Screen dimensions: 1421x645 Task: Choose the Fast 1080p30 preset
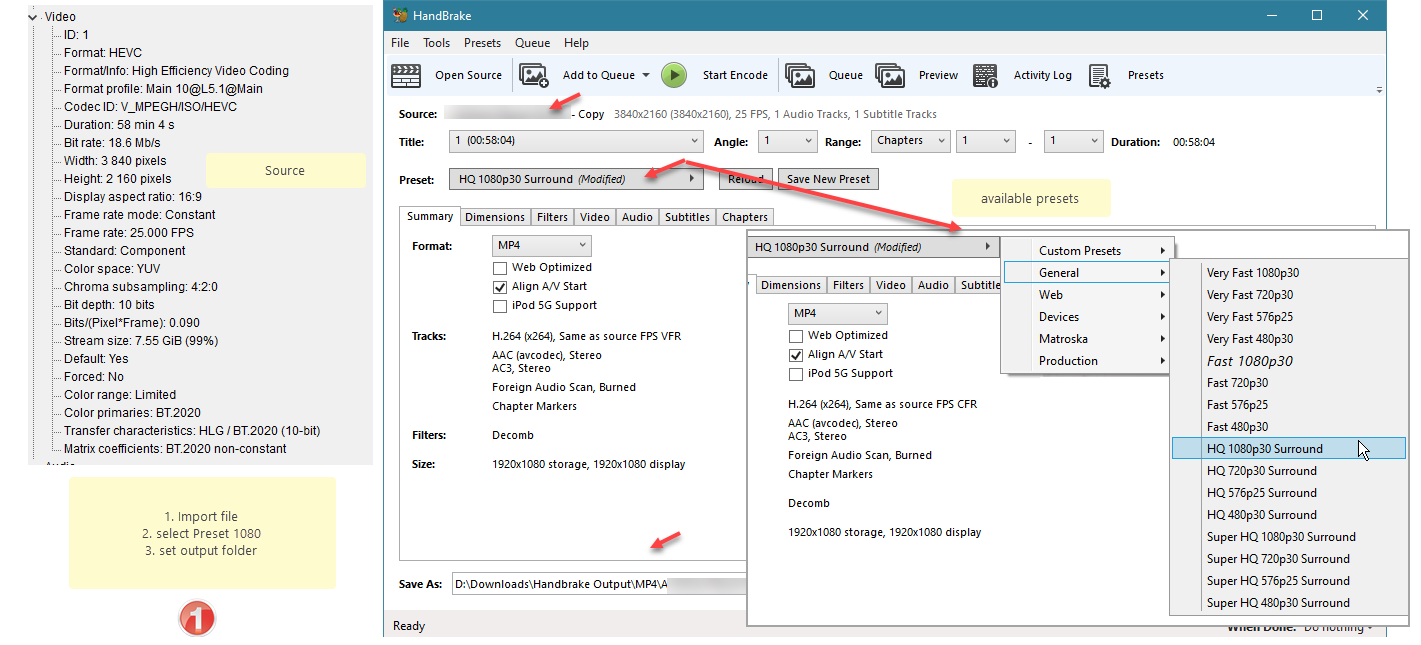[x=1288, y=361]
